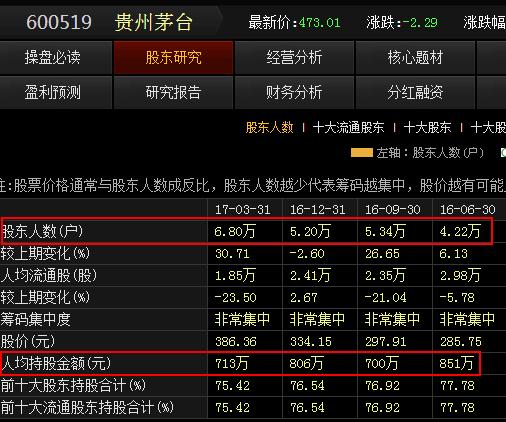
Task: Click per-capita shares 2.41万
Action: click(x=310, y=275)
